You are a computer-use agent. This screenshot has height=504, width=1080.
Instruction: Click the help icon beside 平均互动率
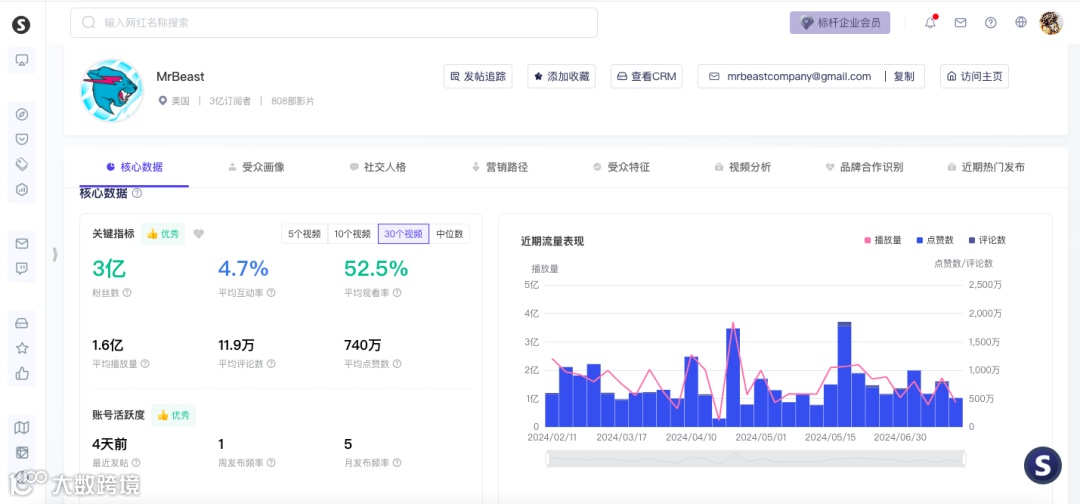(x=271, y=293)
